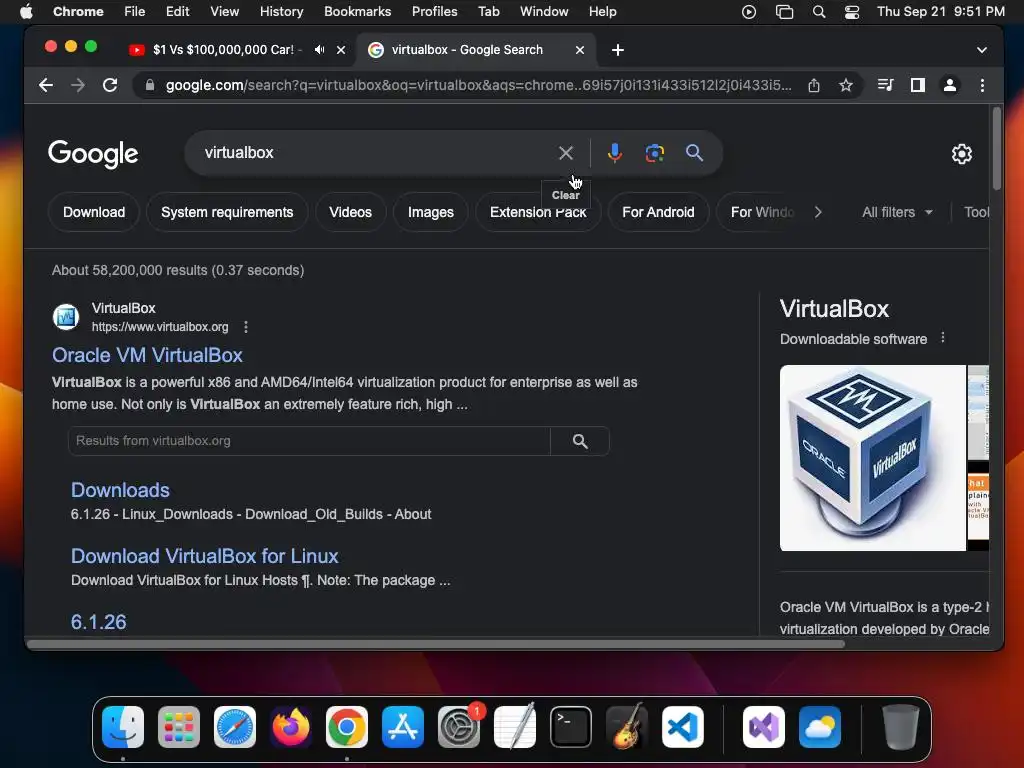This screenshot has width=1024, height=768.
Task: Open the 6.1.26 sitelink
Action: (99, 622)
